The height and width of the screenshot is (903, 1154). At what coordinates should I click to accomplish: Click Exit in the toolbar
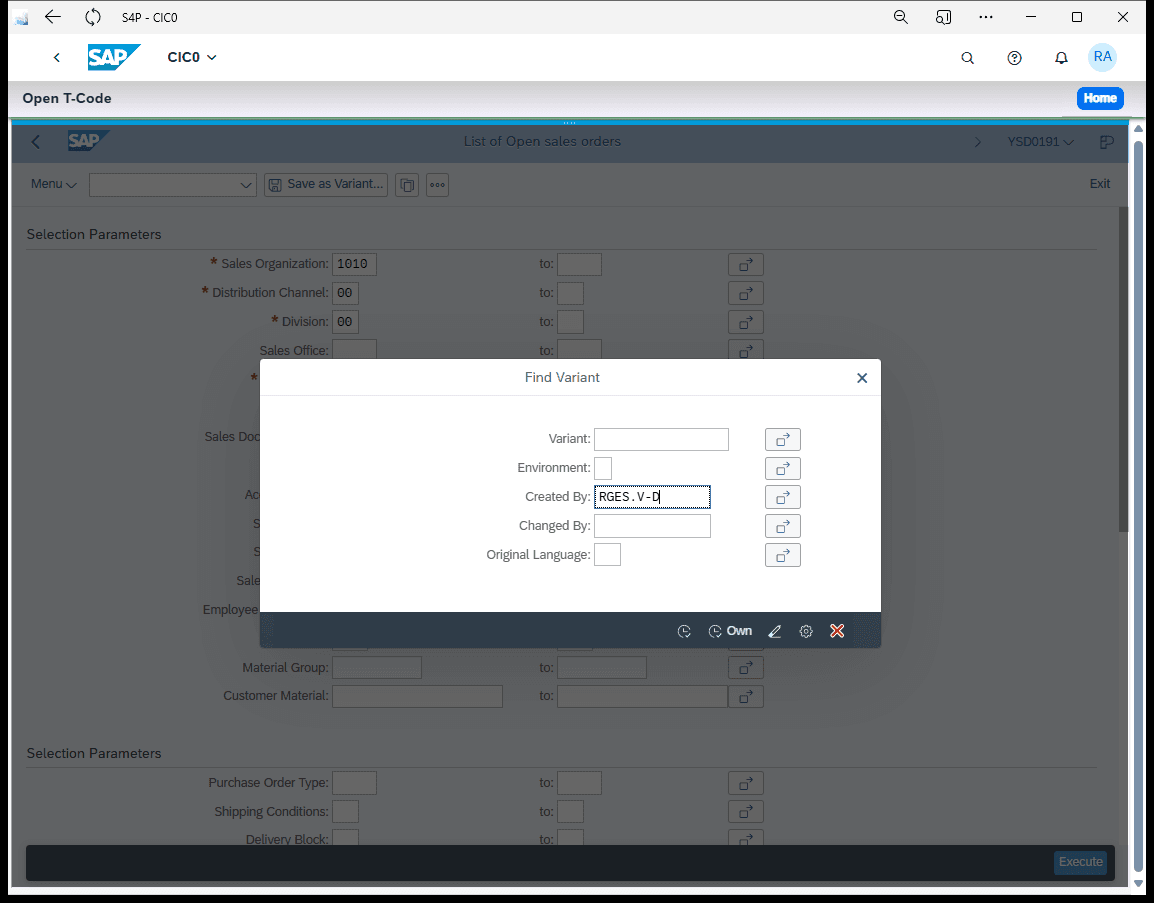click(1100, 184)
